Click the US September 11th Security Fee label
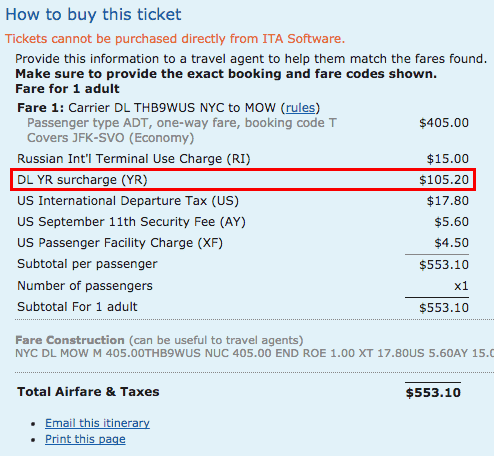The image size is (494, 456). (x=131, y=222)
